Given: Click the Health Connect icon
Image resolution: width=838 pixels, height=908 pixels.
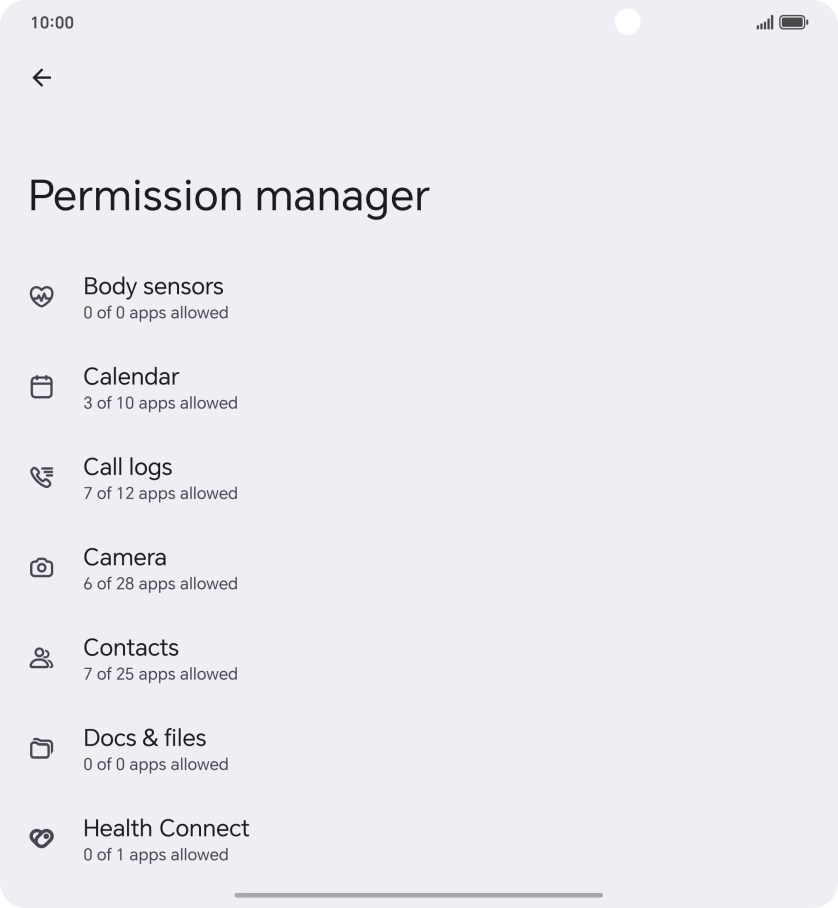Looking at the screenshot, I should [41, 839].
